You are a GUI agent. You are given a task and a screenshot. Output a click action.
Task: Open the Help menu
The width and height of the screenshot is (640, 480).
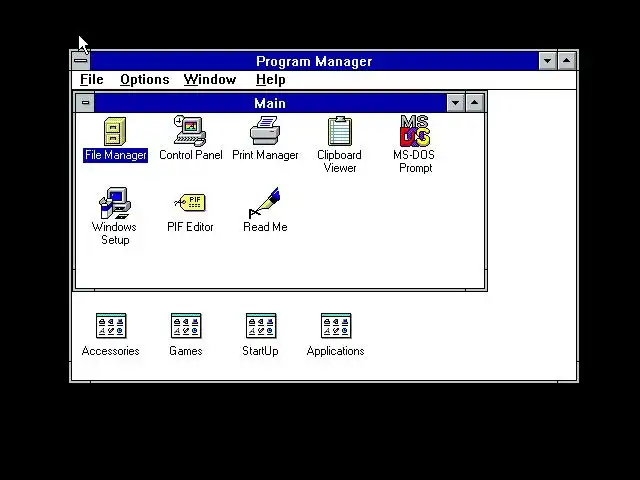tap(271, 80)
